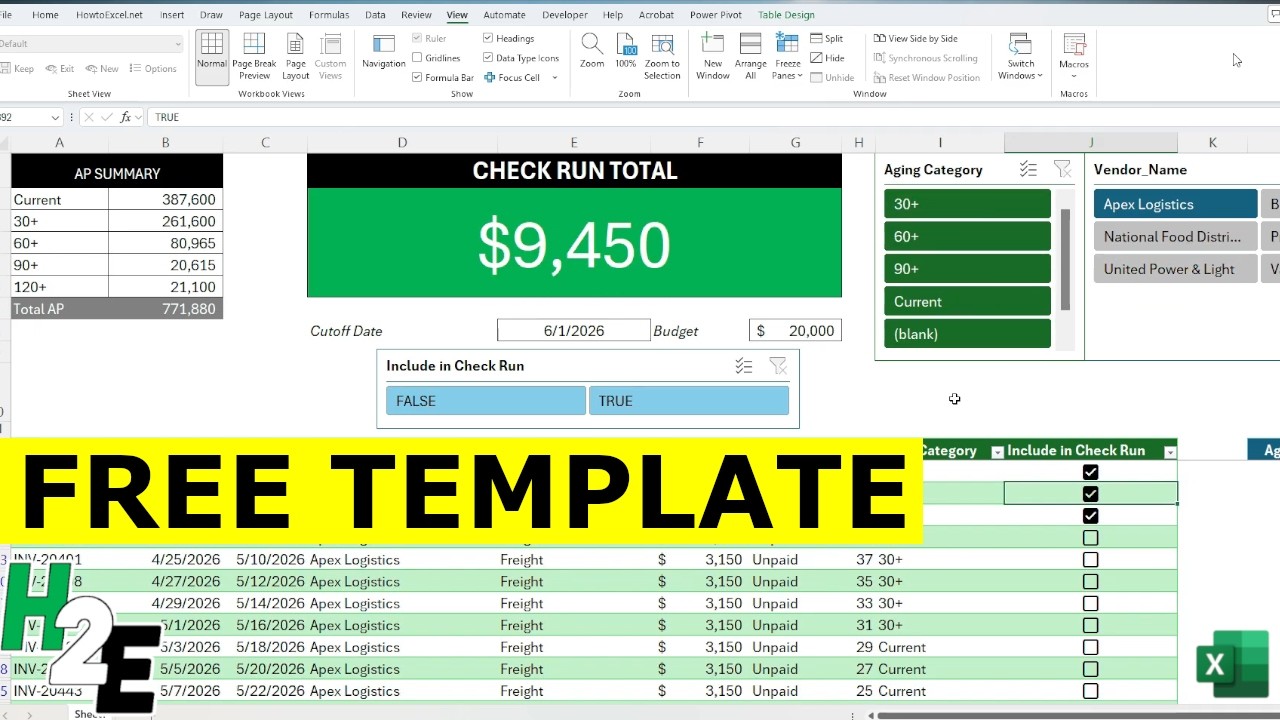Set zoom to 100%
1280x720 pixels.
tap(626, 52)
